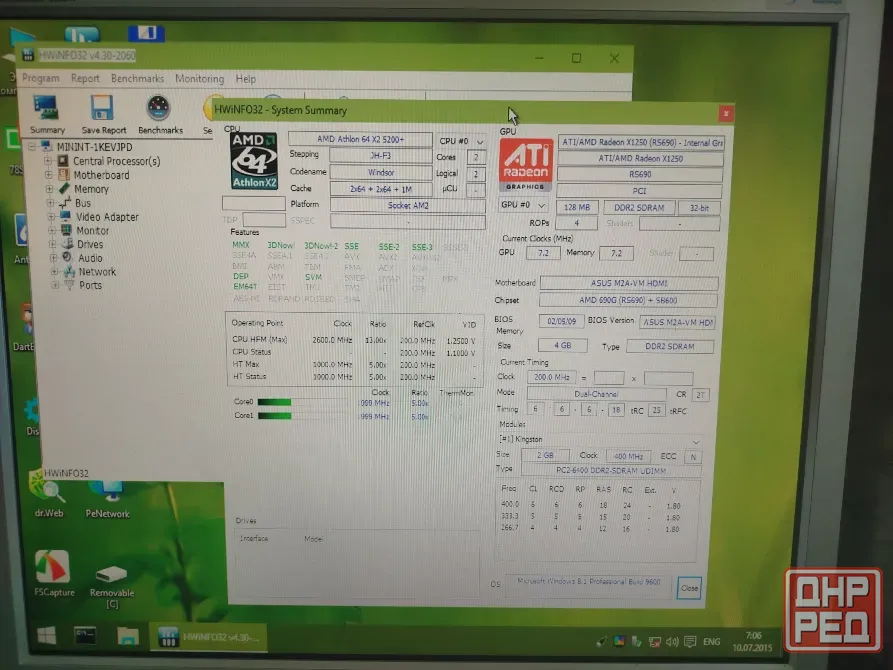Select the Motherboard tree icon
The image size is (893, 670).
click(x=63, y=175)
